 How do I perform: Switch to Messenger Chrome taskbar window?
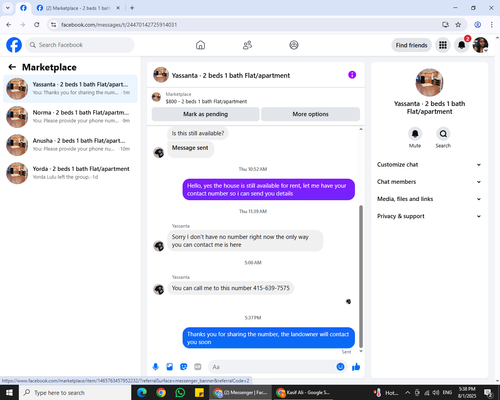(x=241, y=392)
